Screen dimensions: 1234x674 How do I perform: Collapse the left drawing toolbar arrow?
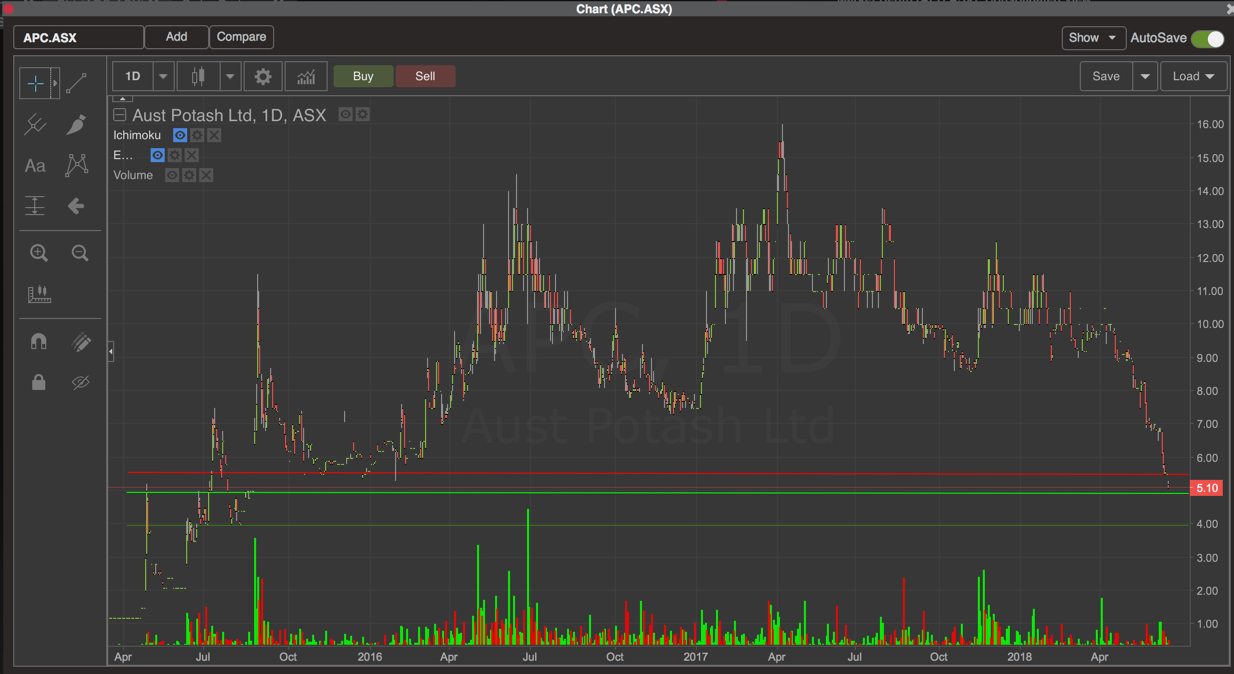coord(111,352)
